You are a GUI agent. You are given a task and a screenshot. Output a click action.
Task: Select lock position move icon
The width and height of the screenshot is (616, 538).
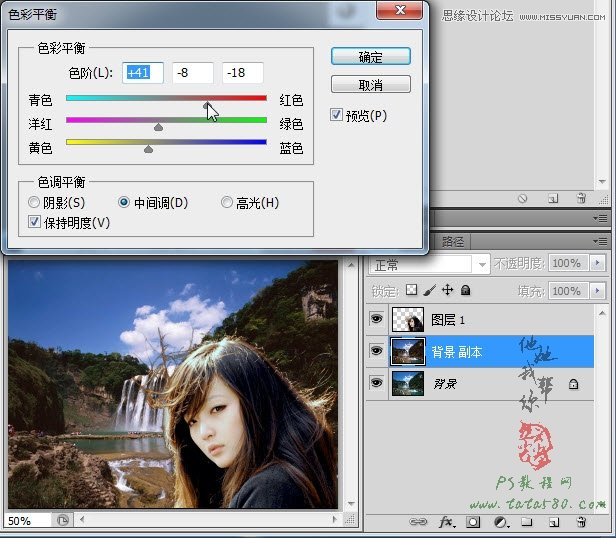pos(447,290)
